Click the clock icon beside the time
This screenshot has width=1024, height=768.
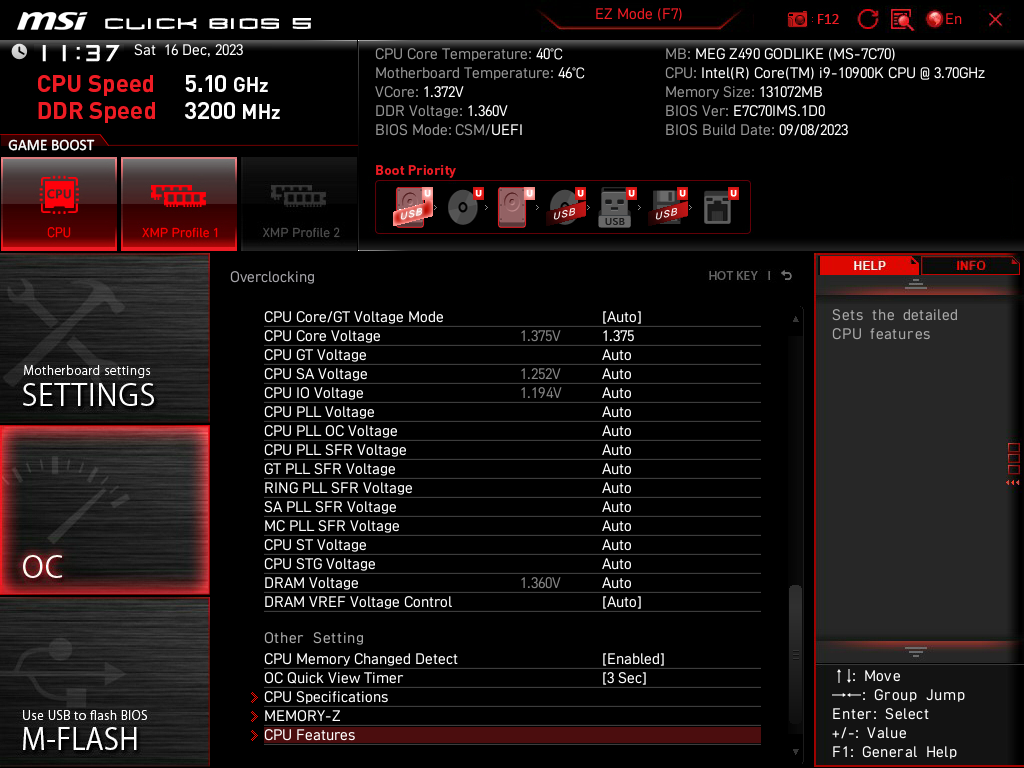[20, 51]
